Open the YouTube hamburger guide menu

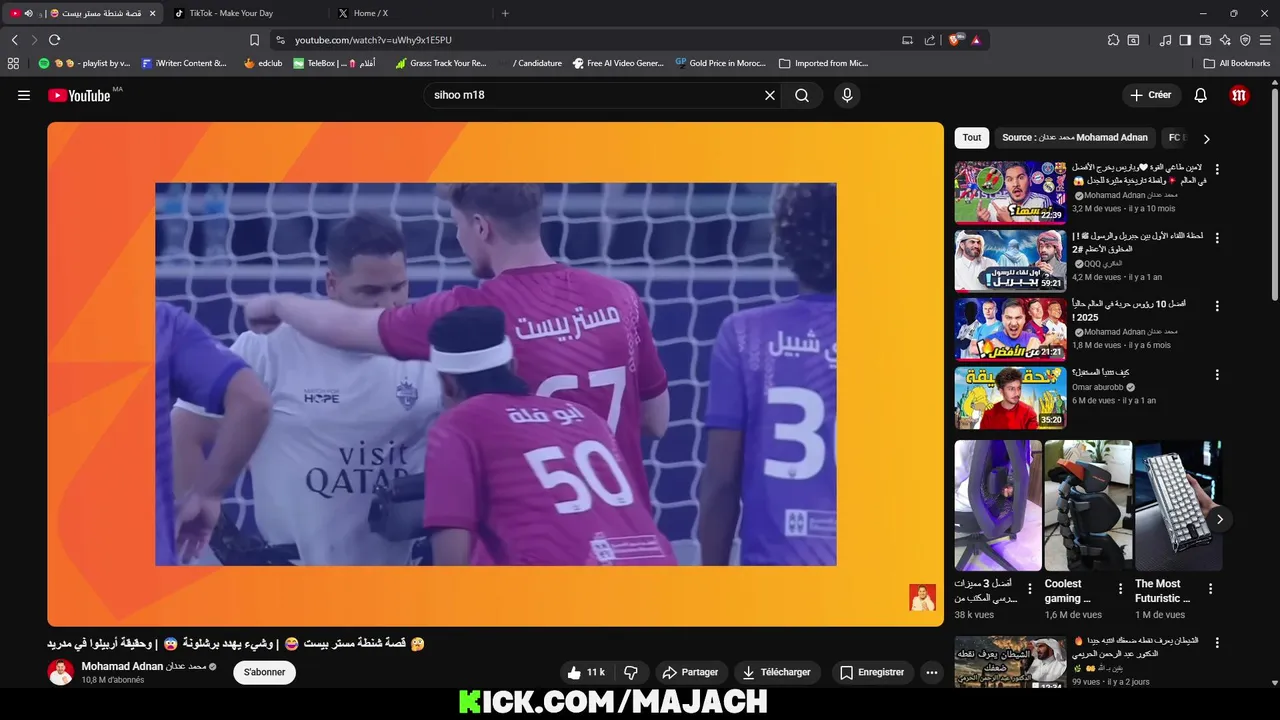(24, 95)
